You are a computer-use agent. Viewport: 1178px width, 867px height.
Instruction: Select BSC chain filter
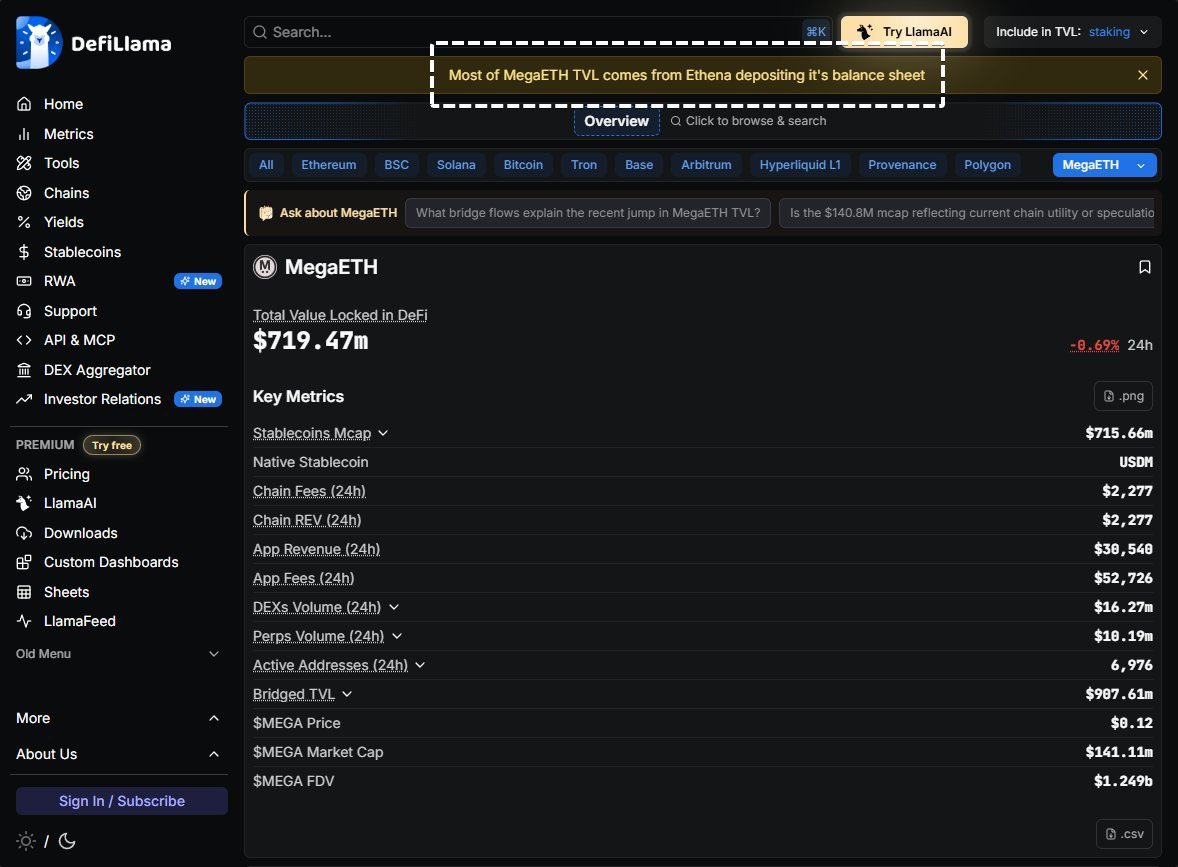point(397,165)
